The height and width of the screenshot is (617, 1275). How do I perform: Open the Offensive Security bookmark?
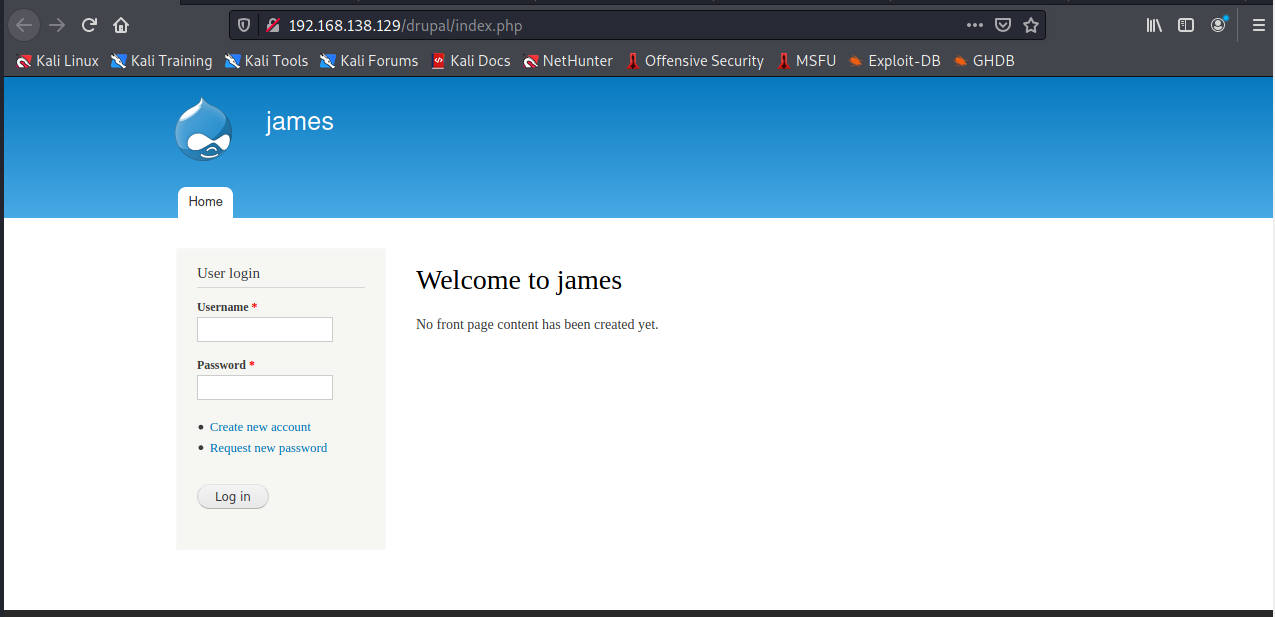(x=695, y=61)
